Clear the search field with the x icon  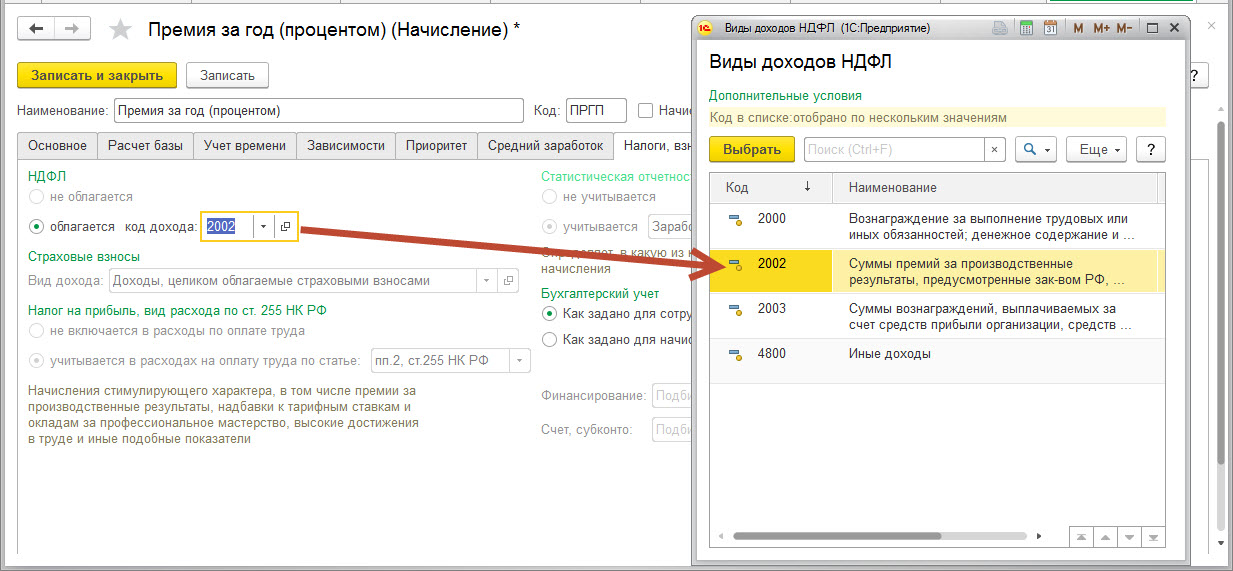pyautogui.click(x=994, y=150)
